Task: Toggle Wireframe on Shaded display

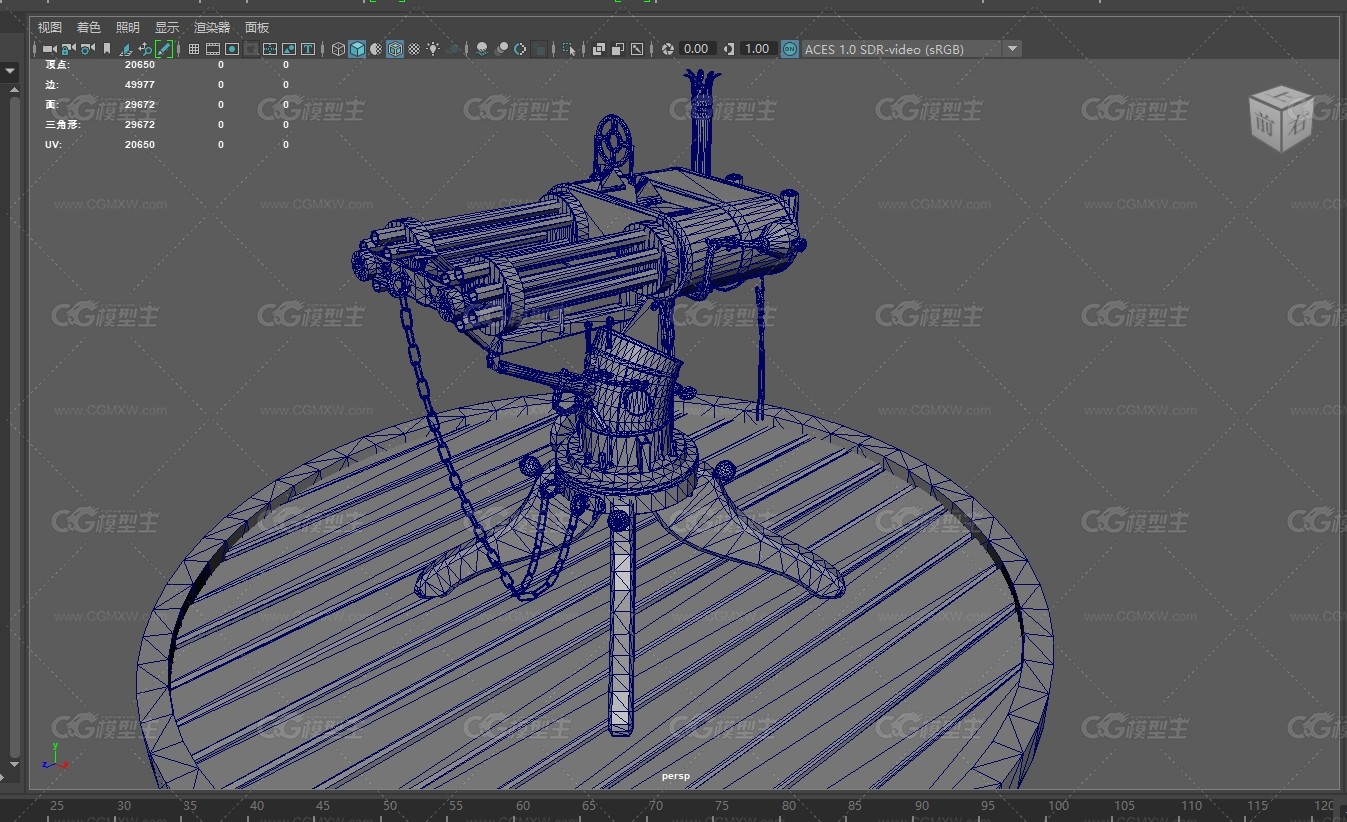Action: (395, 49)
